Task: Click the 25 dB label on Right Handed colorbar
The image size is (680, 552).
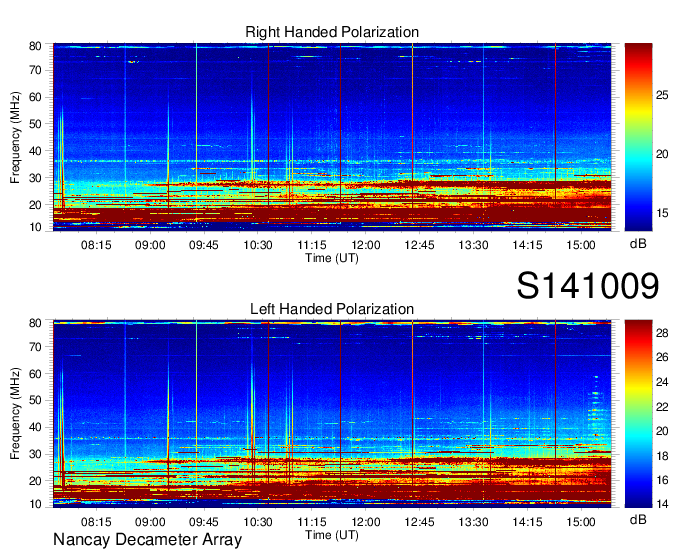Action: [x=662, y=95]
